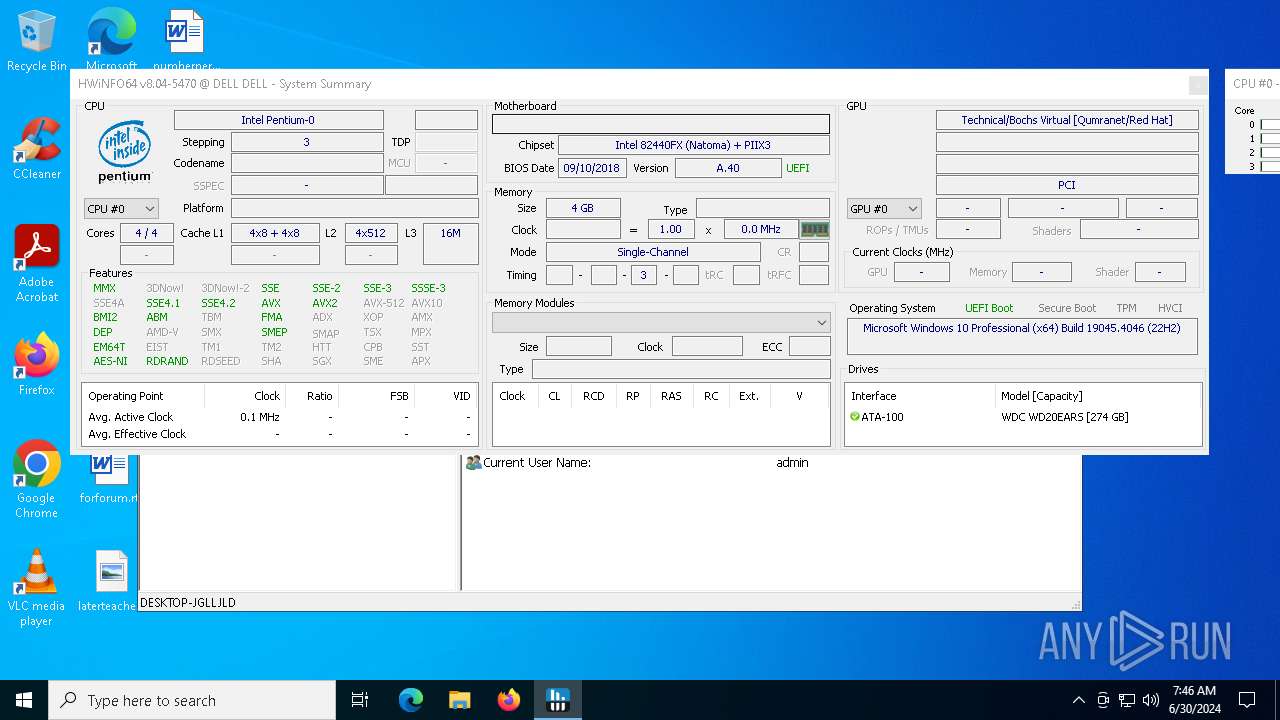Viewport: 1280px width, 720px height.
Task: Click the Current User Name icon
Action: click(x=474, y=463)
